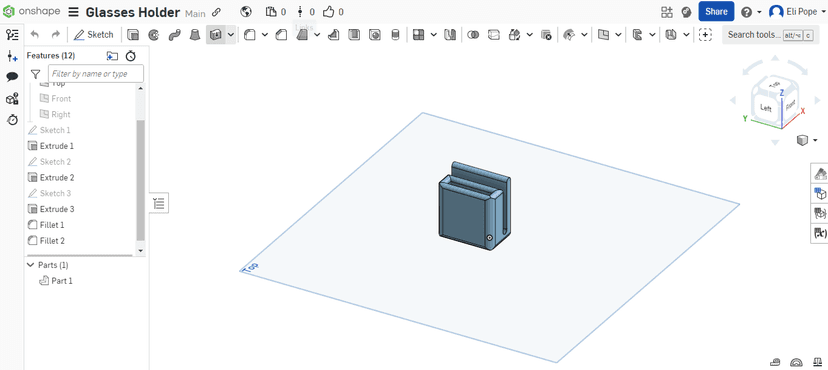The width and height of the screenshot is (828, 370).
Task: Select the Revolve tool icon
Action: pos(154,35)
